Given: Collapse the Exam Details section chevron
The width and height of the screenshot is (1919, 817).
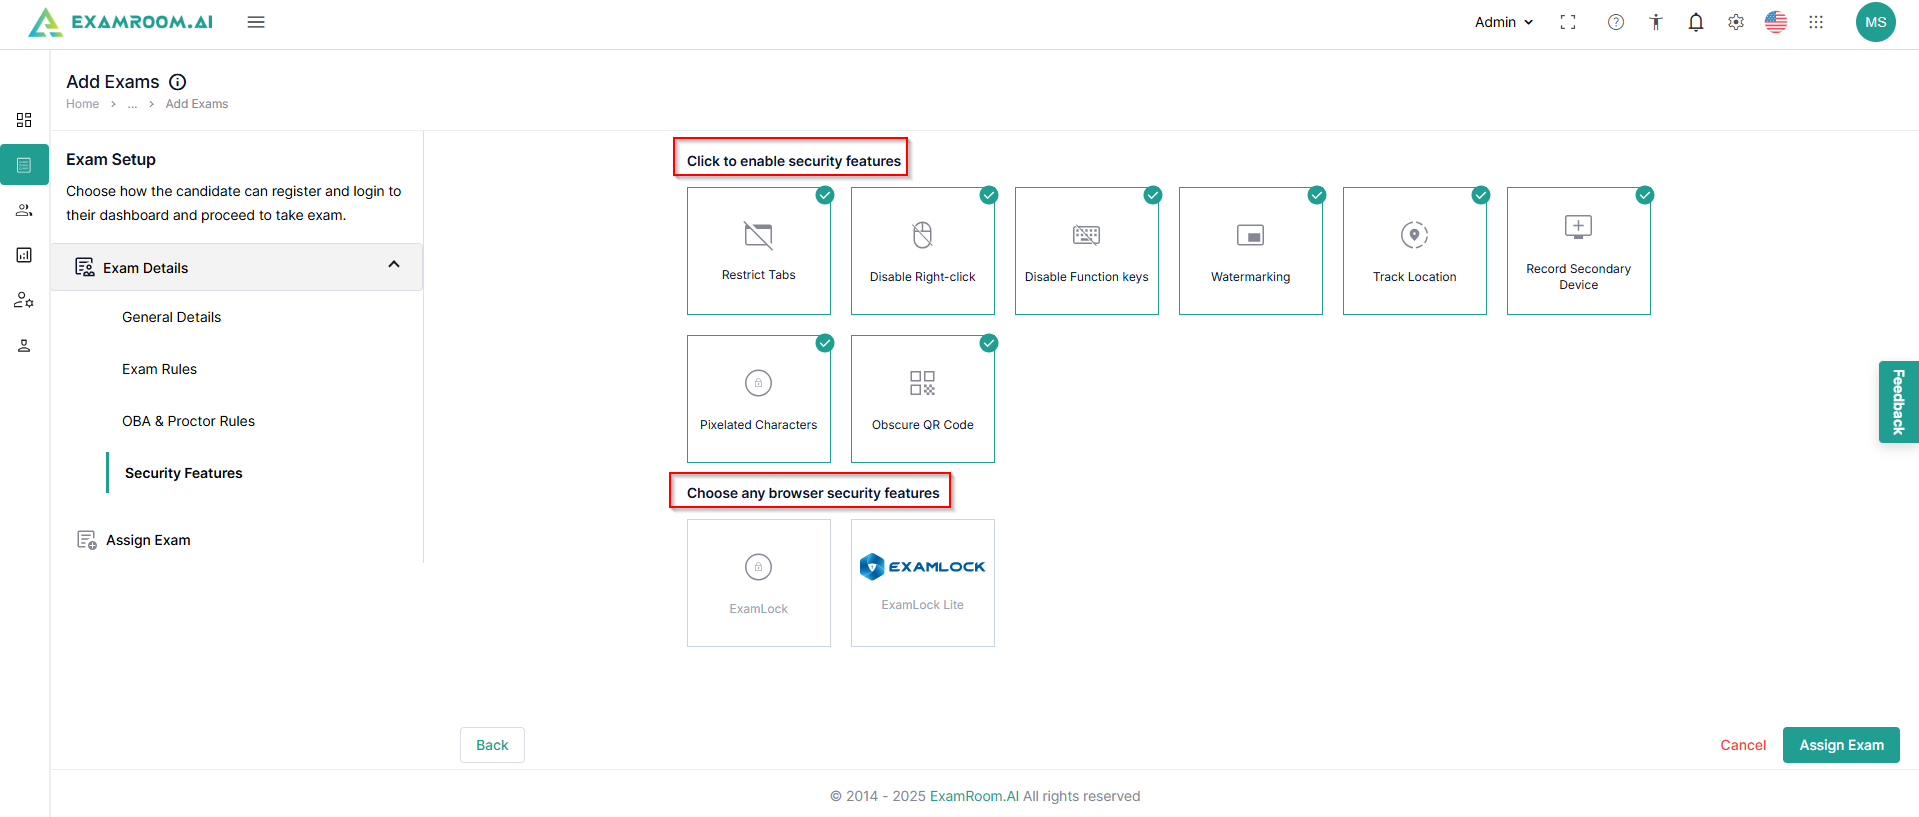Looking at the screenshot, I should pyautogui.click(x=394, y=265).
